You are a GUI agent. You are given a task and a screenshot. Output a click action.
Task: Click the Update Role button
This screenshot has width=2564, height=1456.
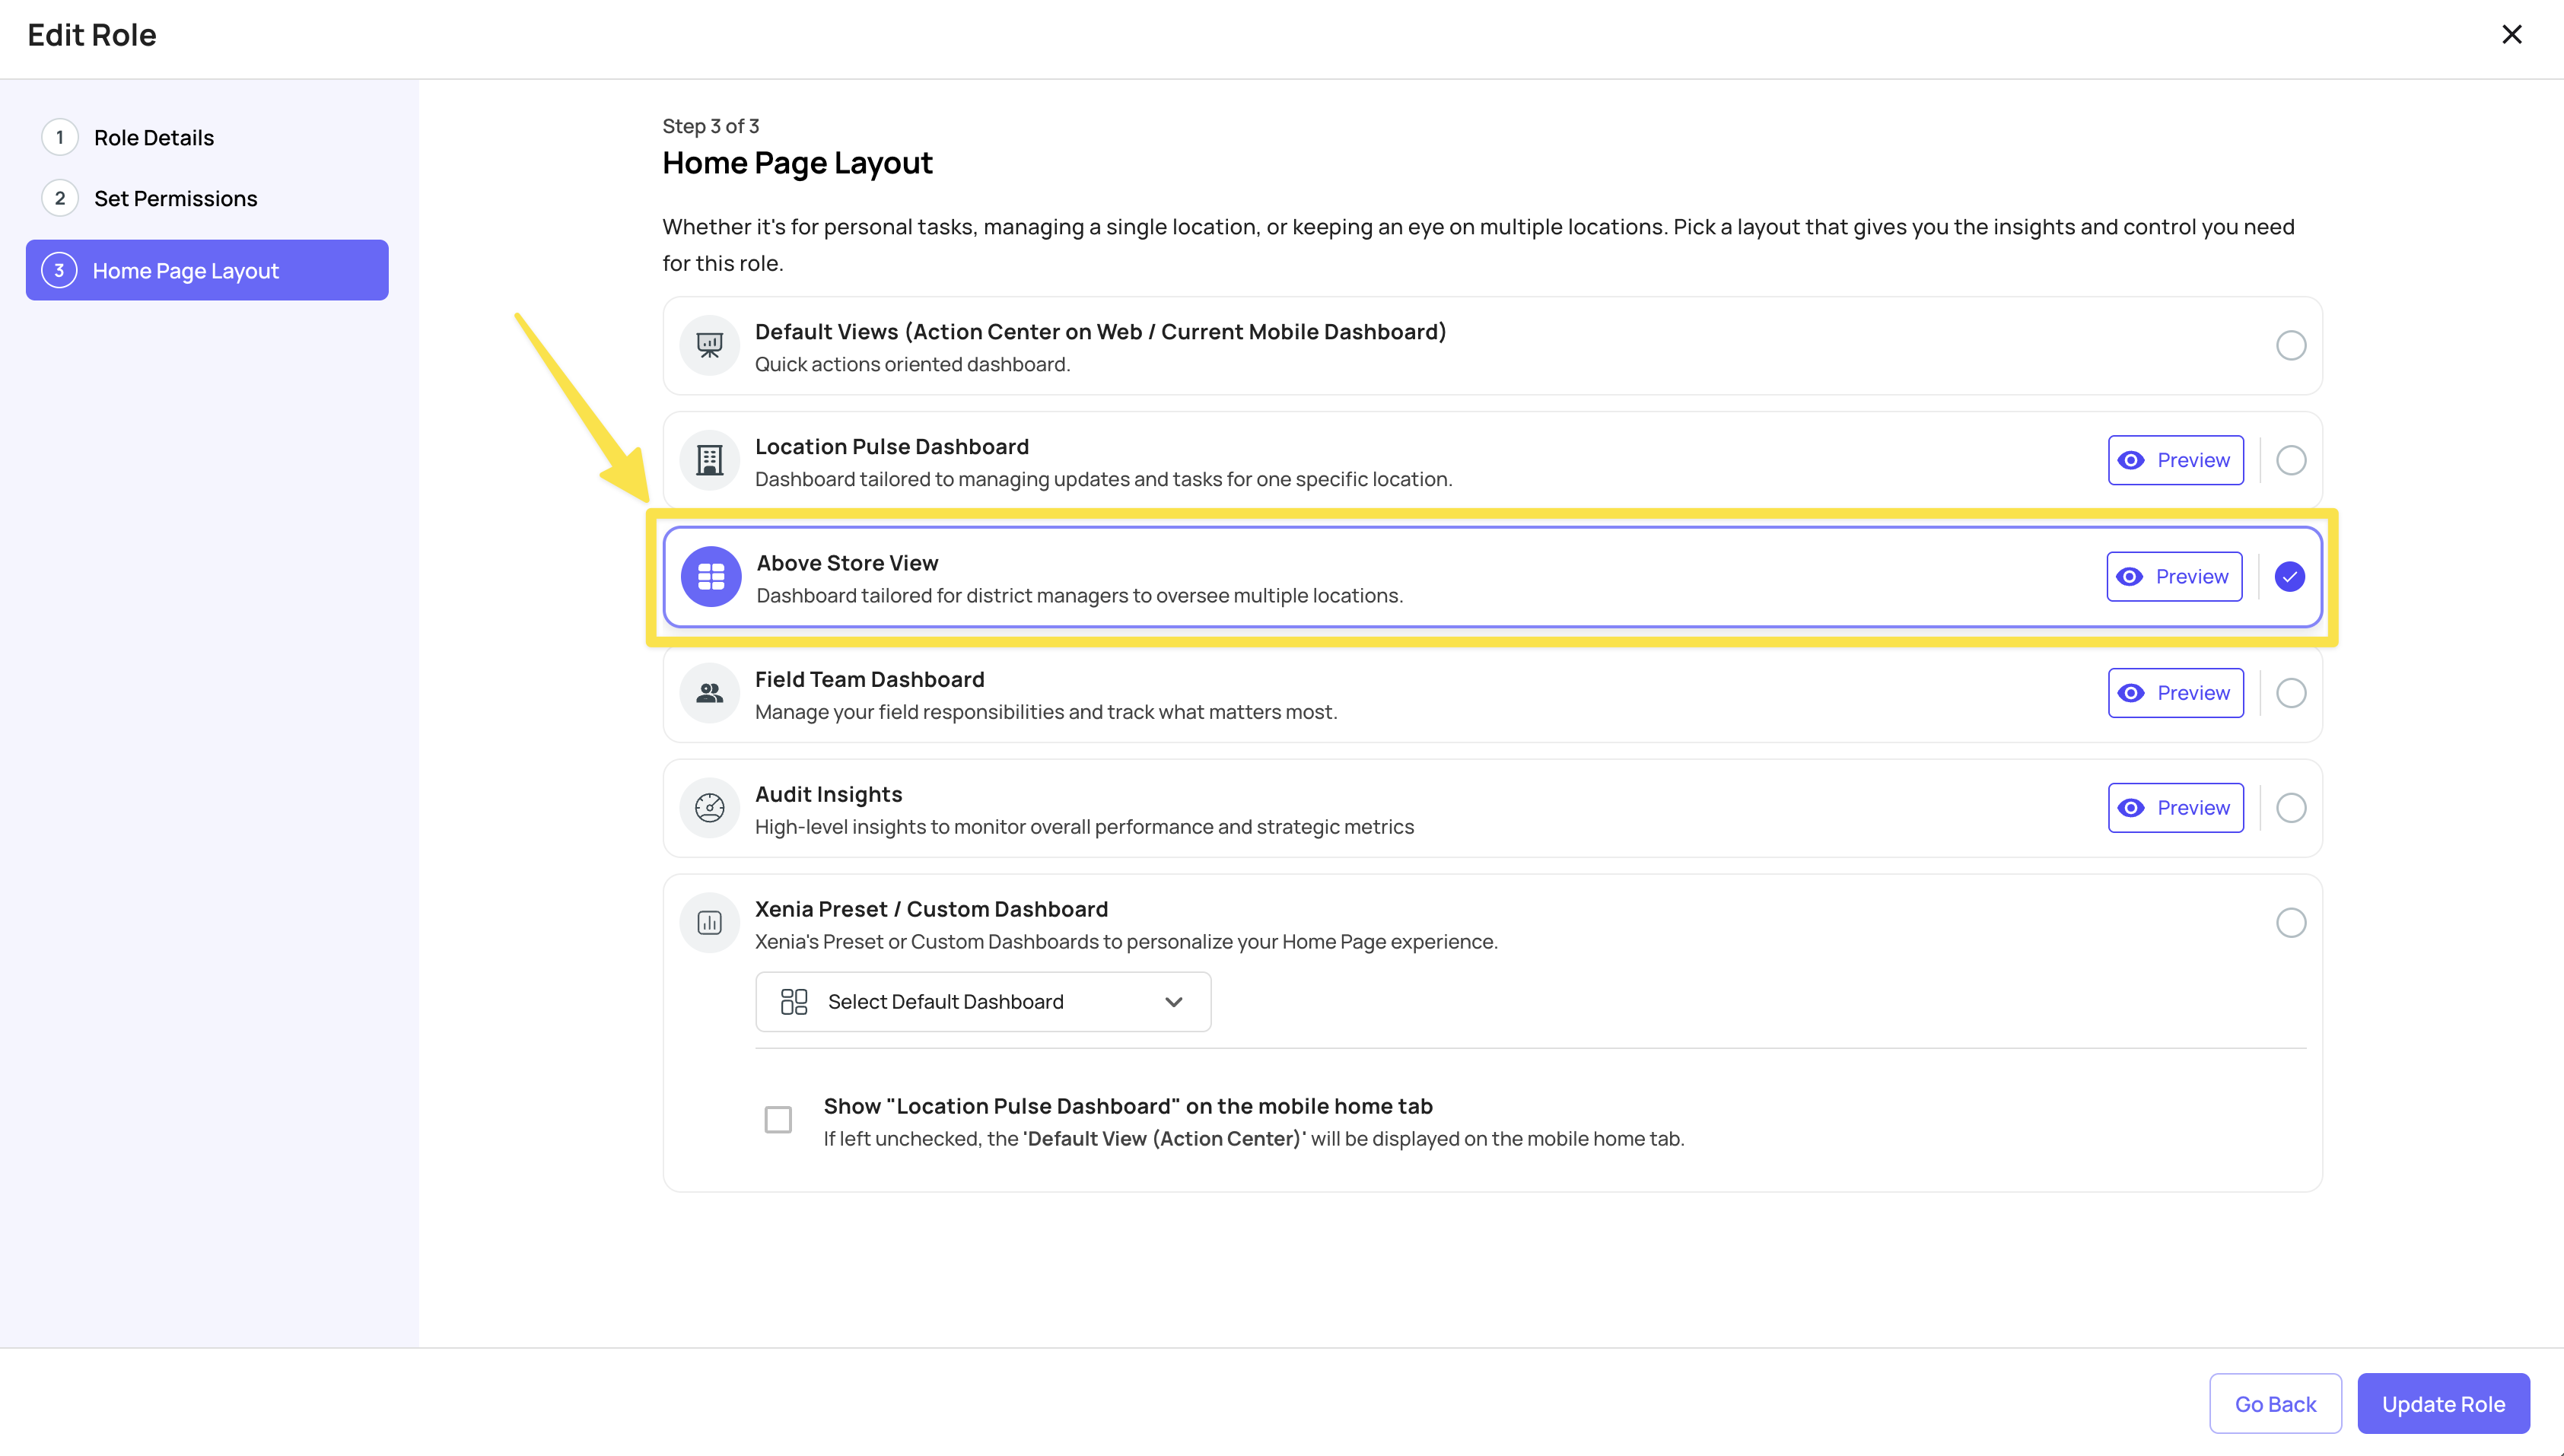coord(2442,1404)
